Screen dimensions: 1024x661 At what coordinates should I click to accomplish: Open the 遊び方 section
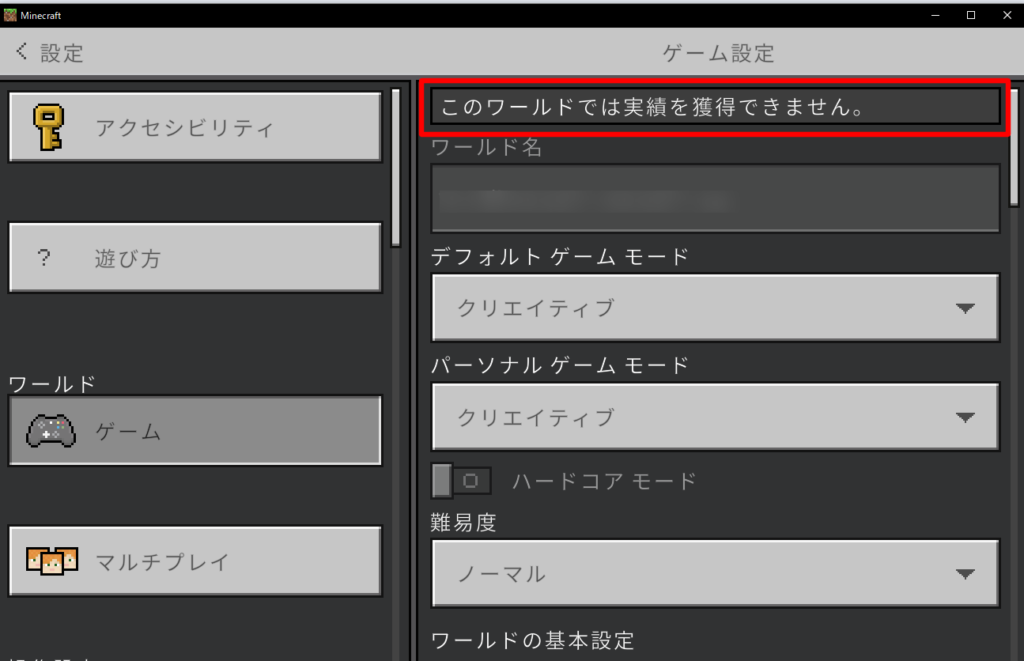195,258
